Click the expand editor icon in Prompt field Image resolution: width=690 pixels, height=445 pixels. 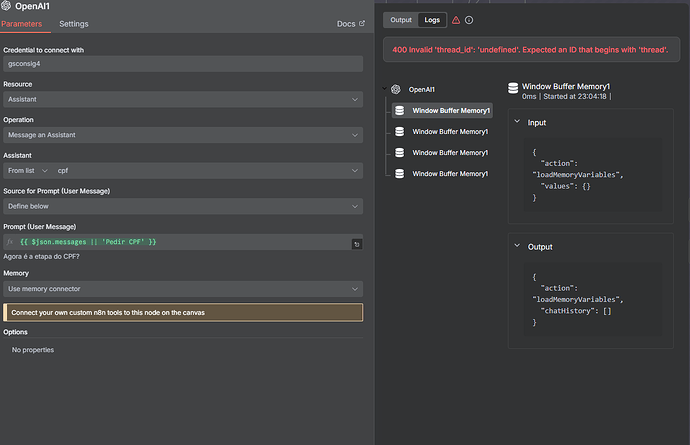click(x=357, y=244)
